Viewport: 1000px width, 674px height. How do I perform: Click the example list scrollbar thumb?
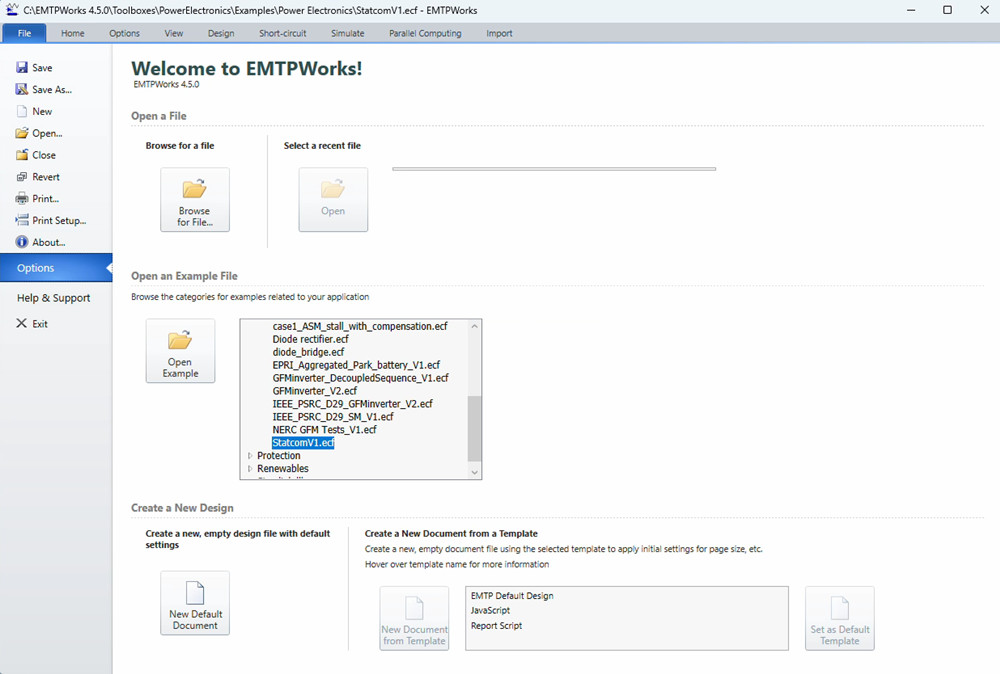[x=474, y=428]
